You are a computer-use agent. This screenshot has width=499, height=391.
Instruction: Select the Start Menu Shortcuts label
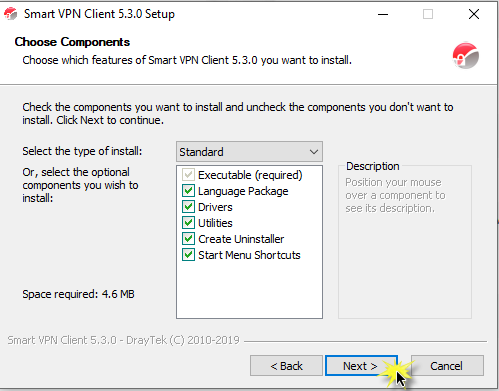coord(249,255)
